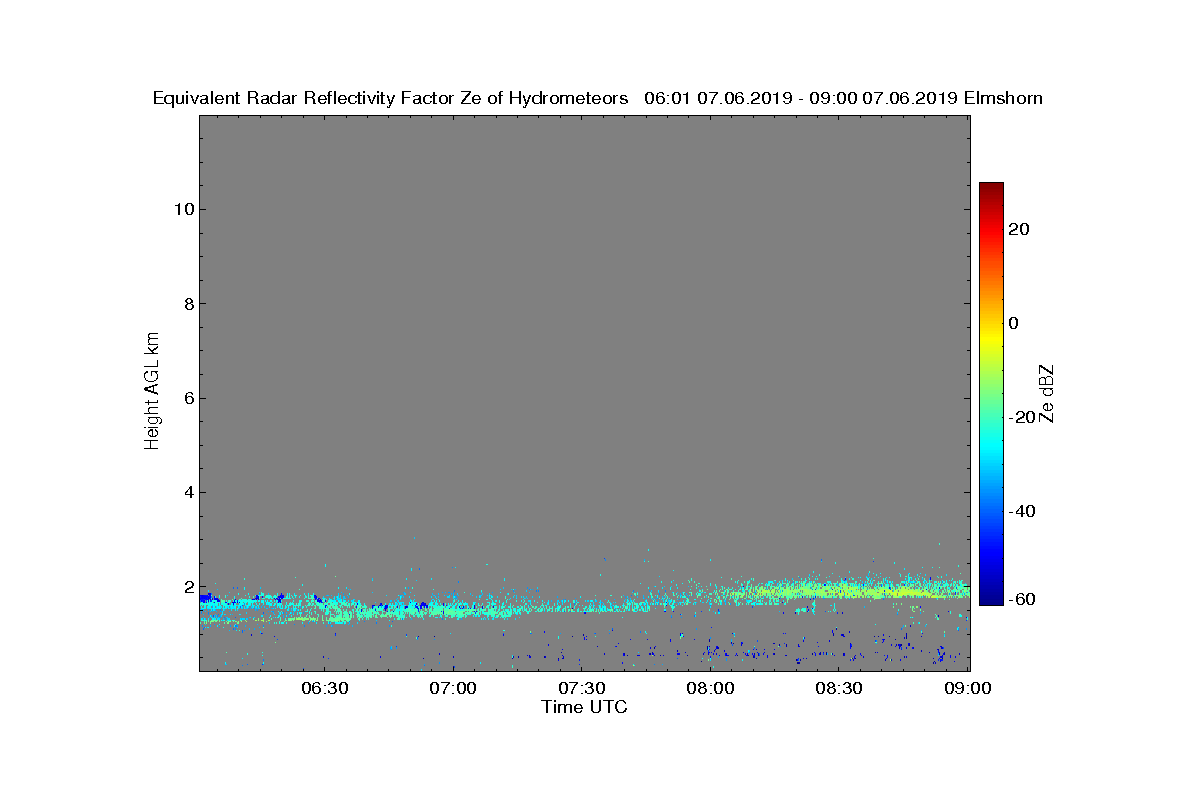Select the 06:30 time tick label
This screenshot has width=1200, height=800.
[324, 689]
